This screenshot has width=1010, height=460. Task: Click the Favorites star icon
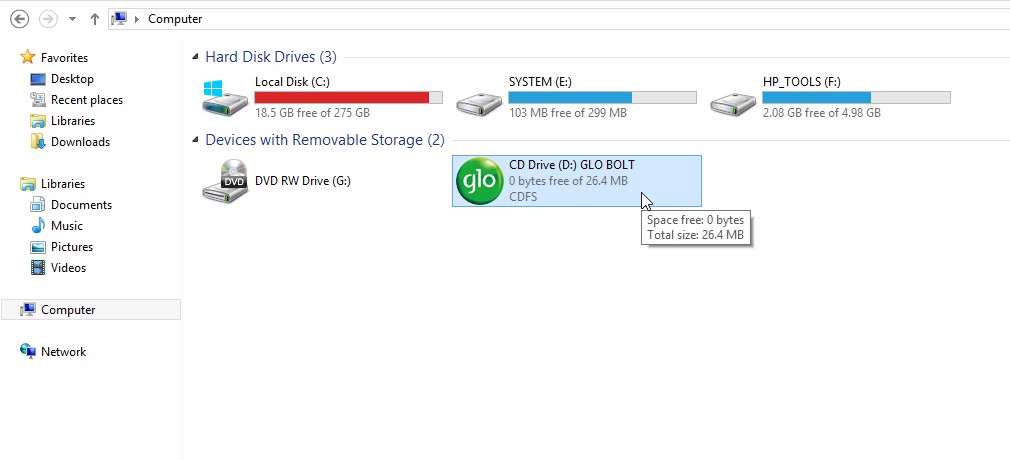[x=27, y=57]
